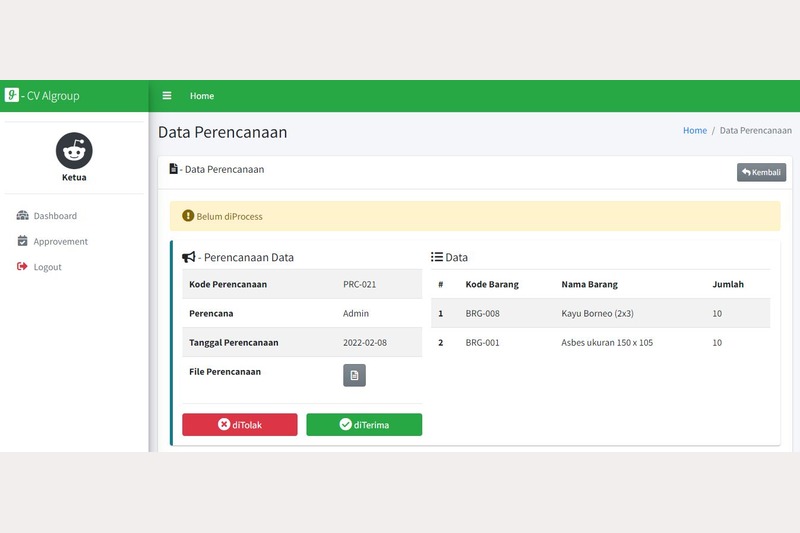Screen dimensions: 800x533
Task: Click the CV Algroup brand title
Action: click(52, 96)
